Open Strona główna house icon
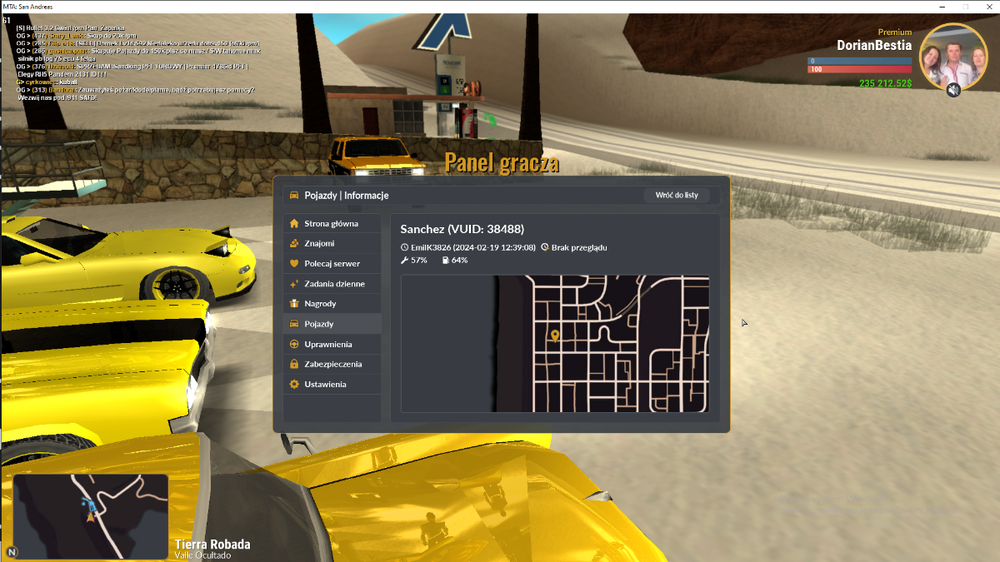Screen dimensions: 1000x562 point(294,223)
